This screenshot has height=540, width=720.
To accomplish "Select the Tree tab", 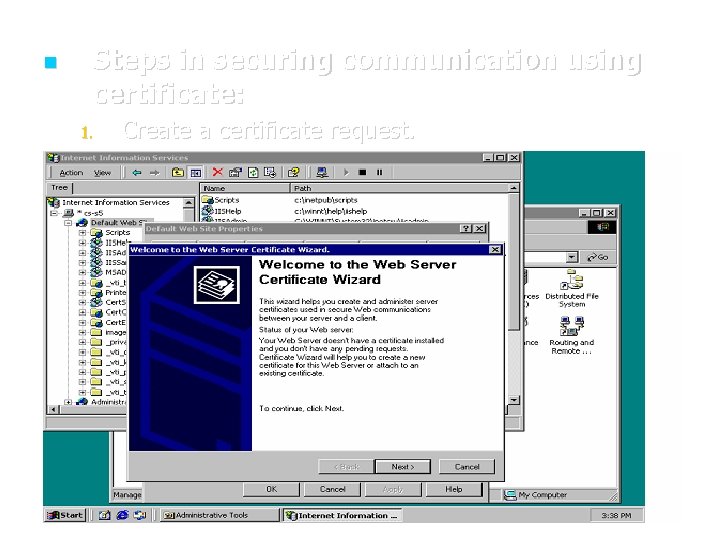I will click(x=60, y=188).
